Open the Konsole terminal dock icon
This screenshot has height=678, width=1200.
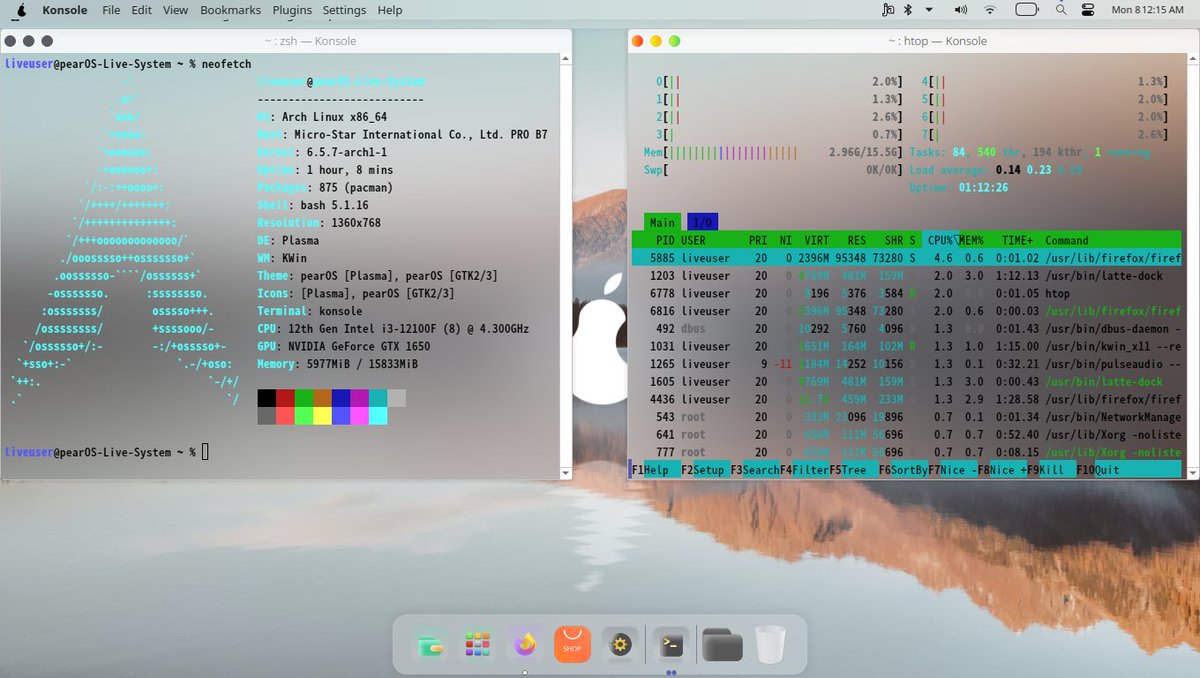671,645
